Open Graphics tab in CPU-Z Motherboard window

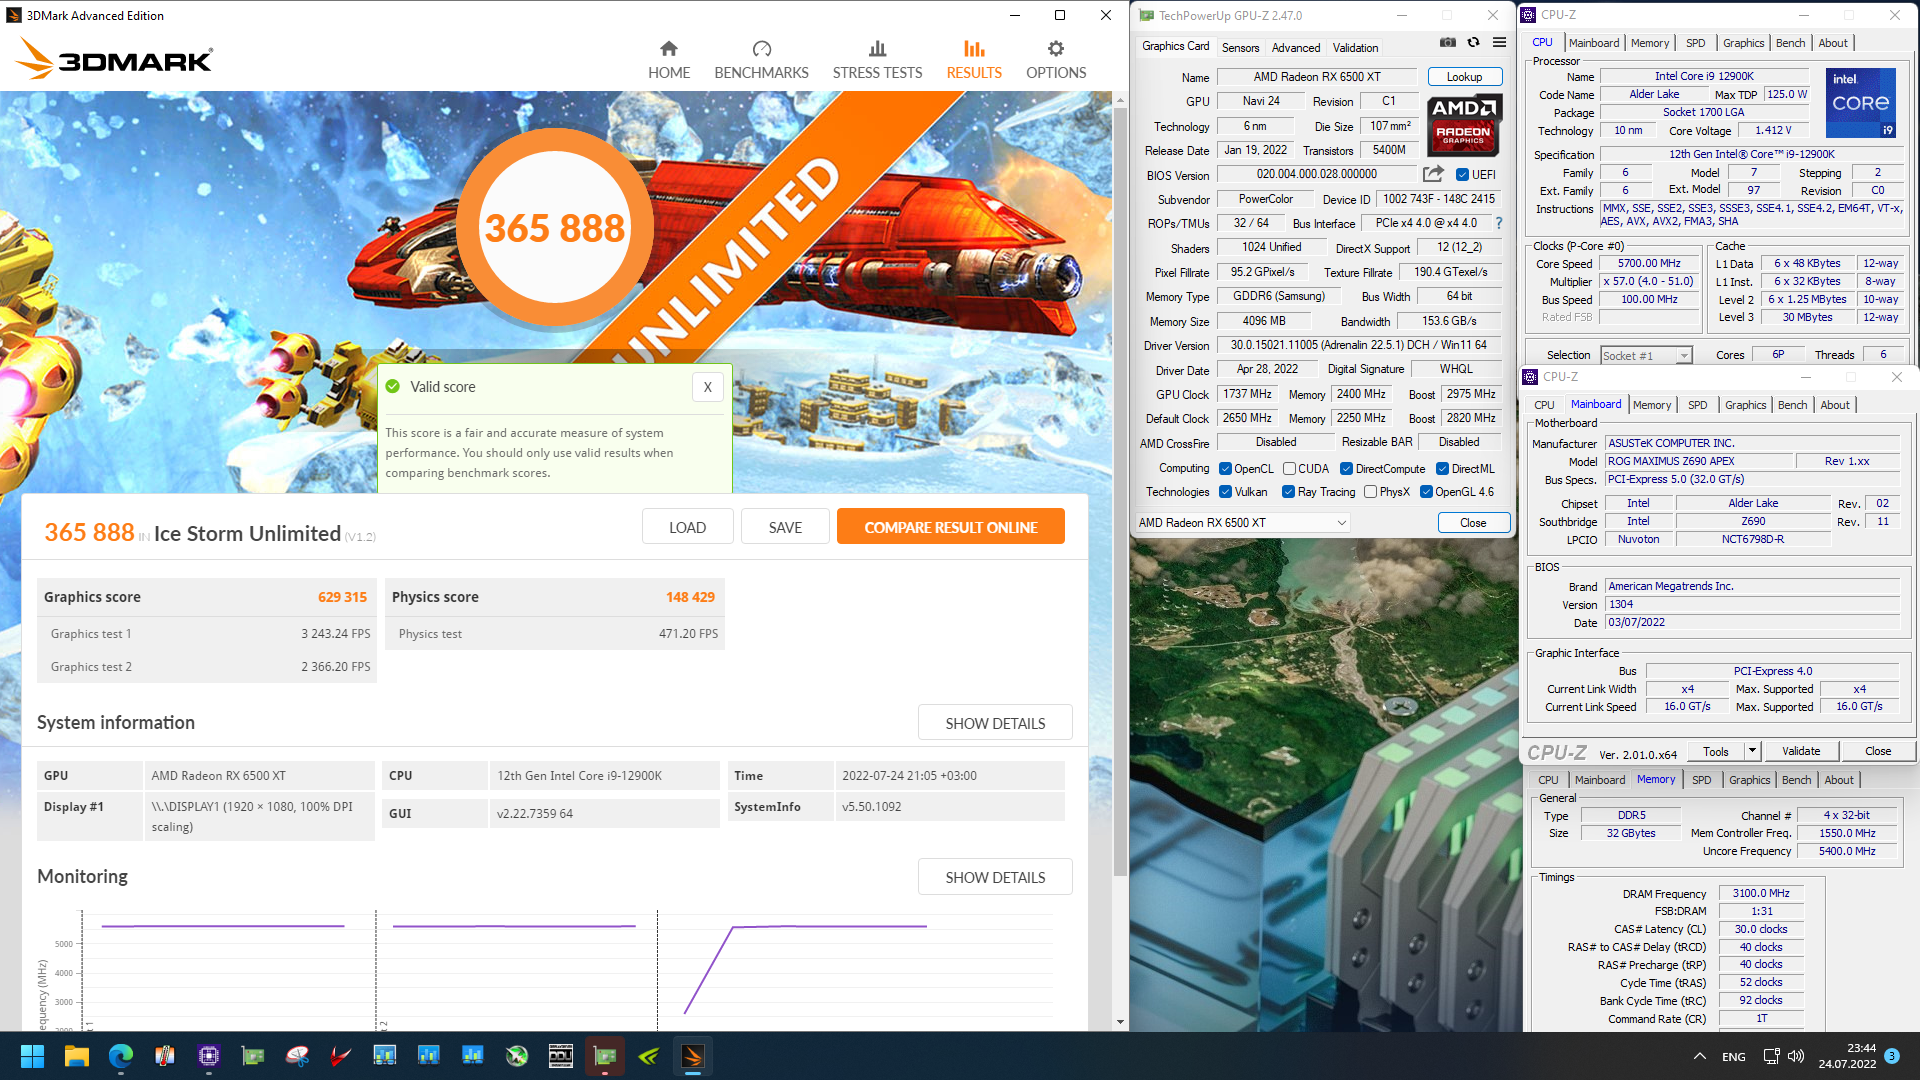[x=1745, y=405]
